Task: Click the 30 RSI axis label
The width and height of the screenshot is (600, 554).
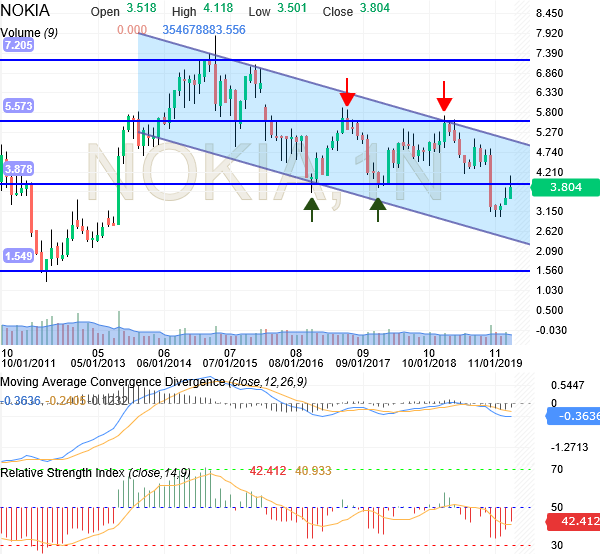Action: click(557, 545)
